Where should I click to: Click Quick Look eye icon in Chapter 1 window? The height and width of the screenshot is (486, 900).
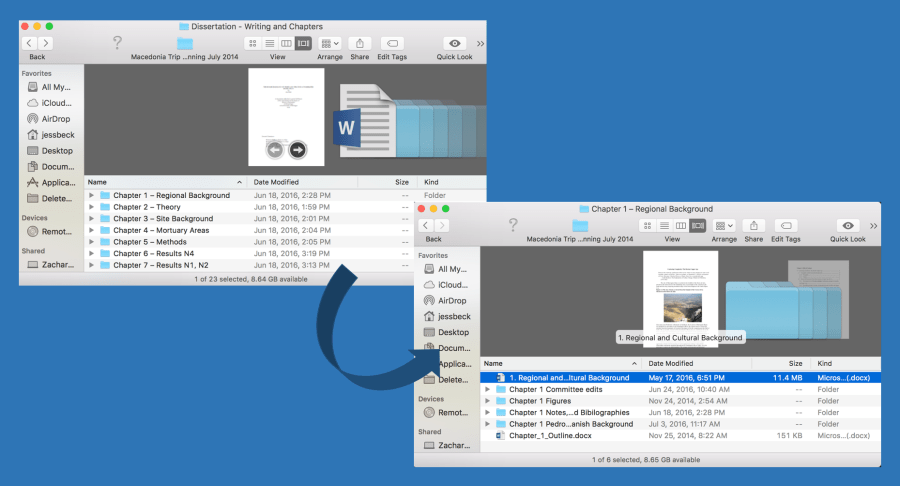848,226
